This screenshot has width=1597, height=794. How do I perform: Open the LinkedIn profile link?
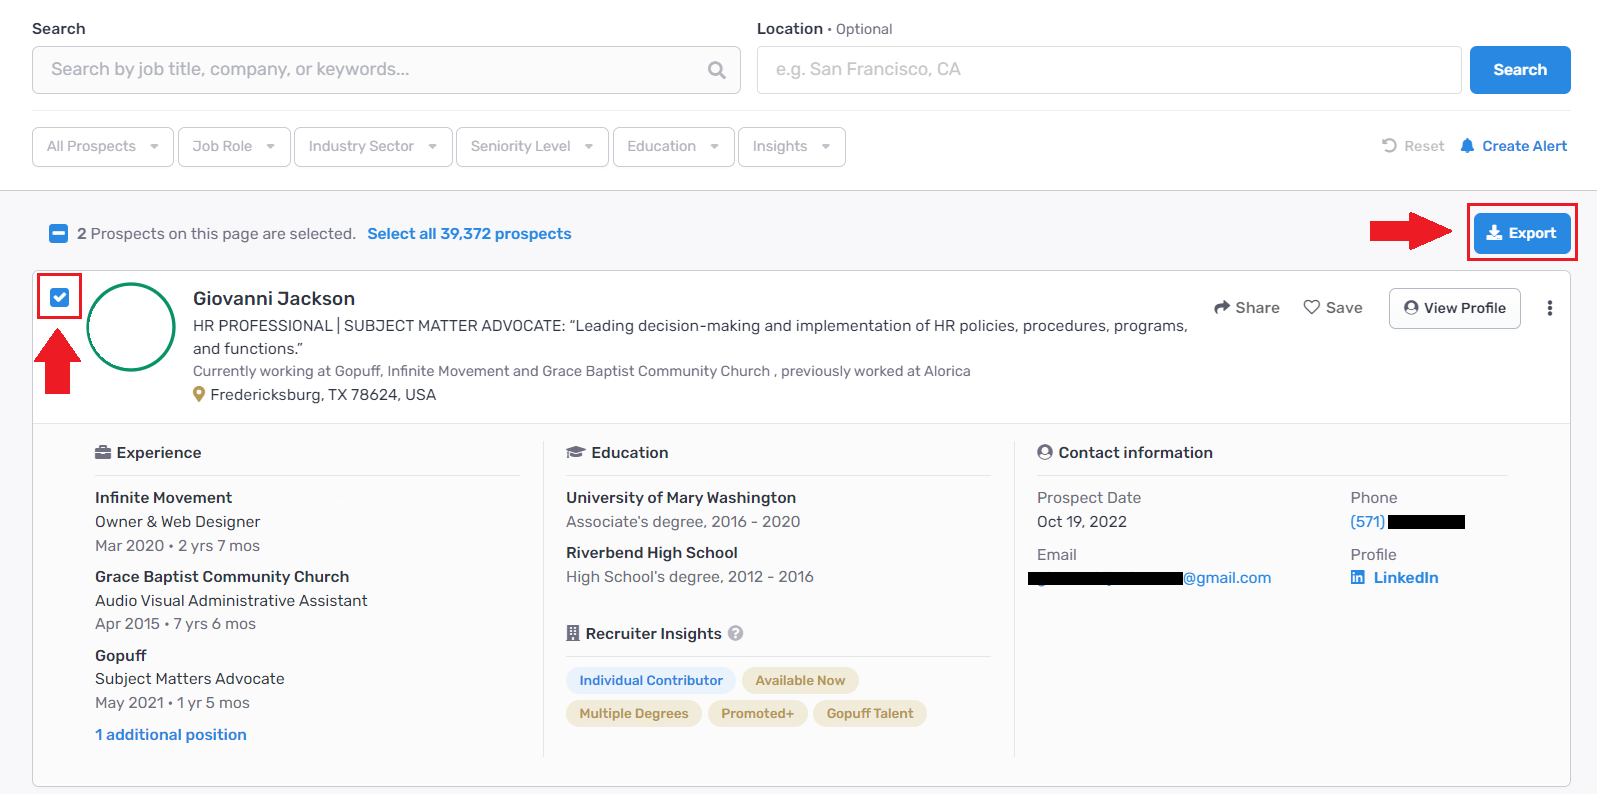coord(1406,578)
